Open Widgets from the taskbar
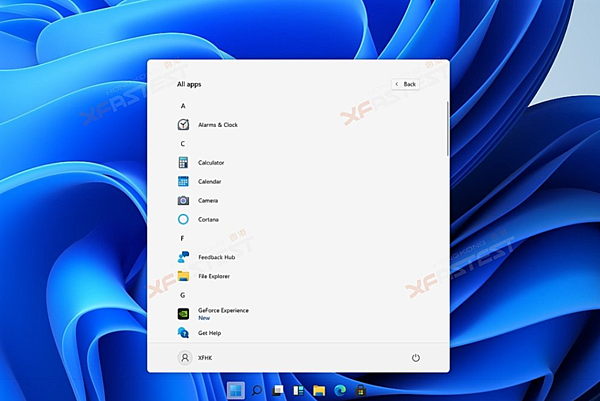Viewport: 600px width, 401px height. (x=298, y=390)
